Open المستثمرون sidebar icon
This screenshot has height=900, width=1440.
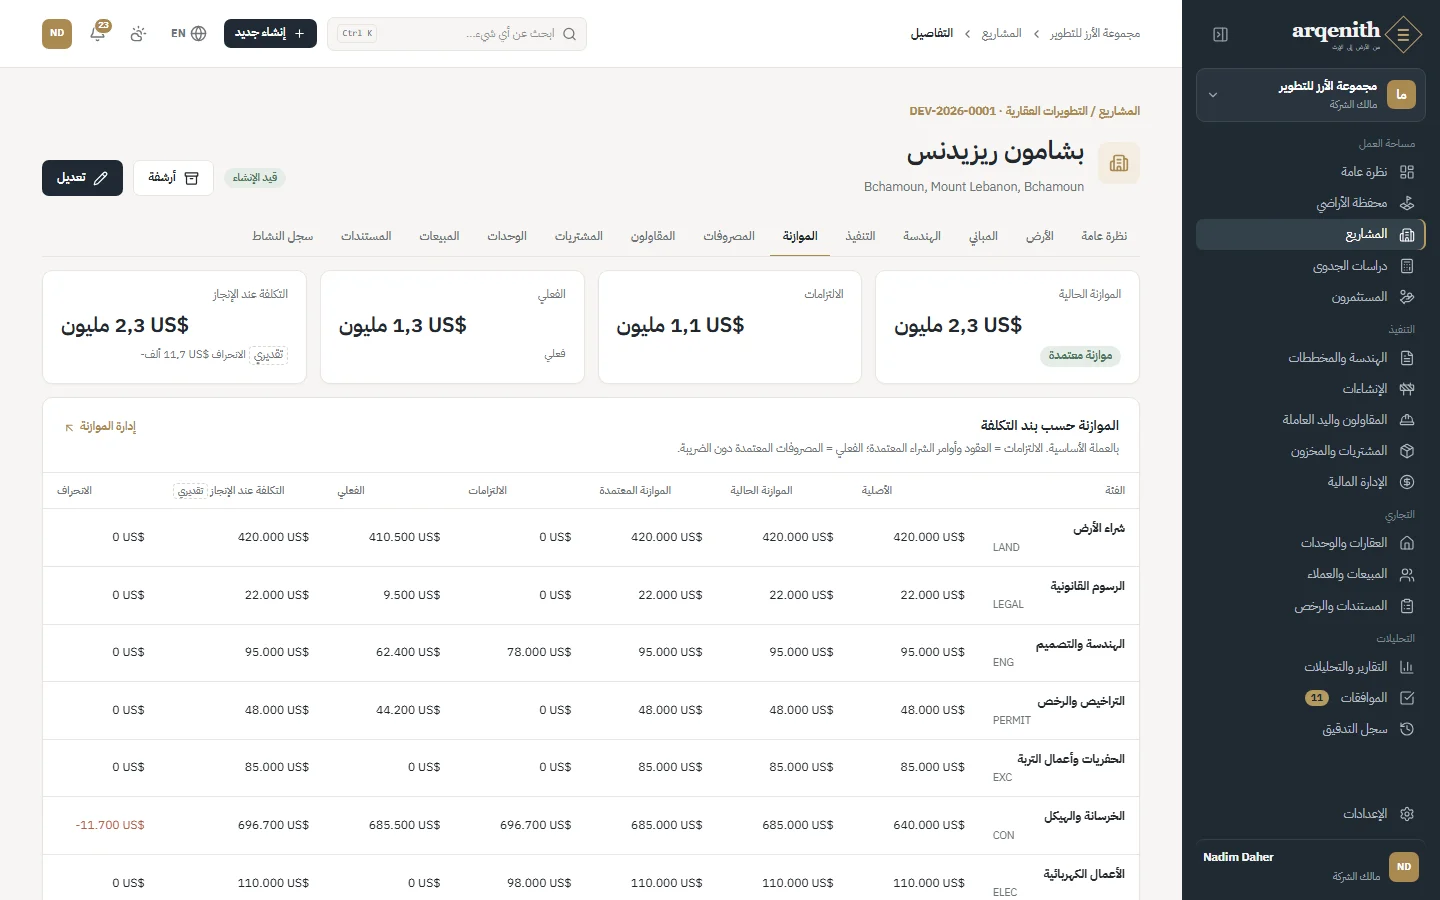click(1407, 297)
